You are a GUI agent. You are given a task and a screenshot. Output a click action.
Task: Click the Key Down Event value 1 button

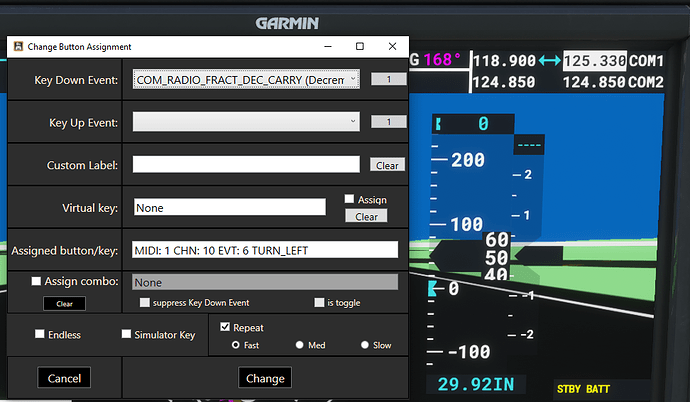tap(386, 79)
